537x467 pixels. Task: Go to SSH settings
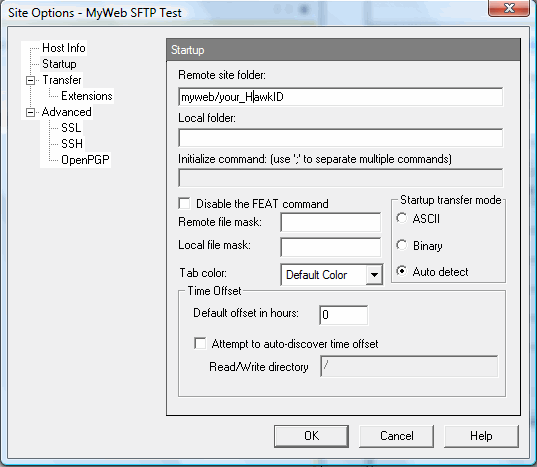(72, 144)
